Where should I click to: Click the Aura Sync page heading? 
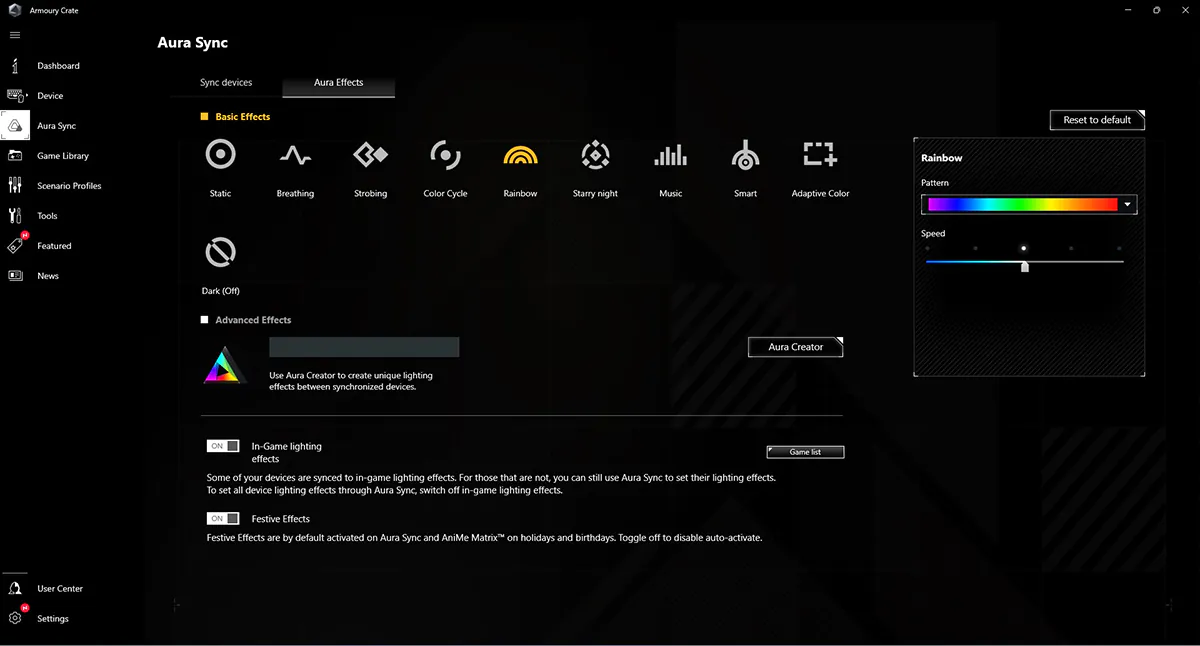193,43
